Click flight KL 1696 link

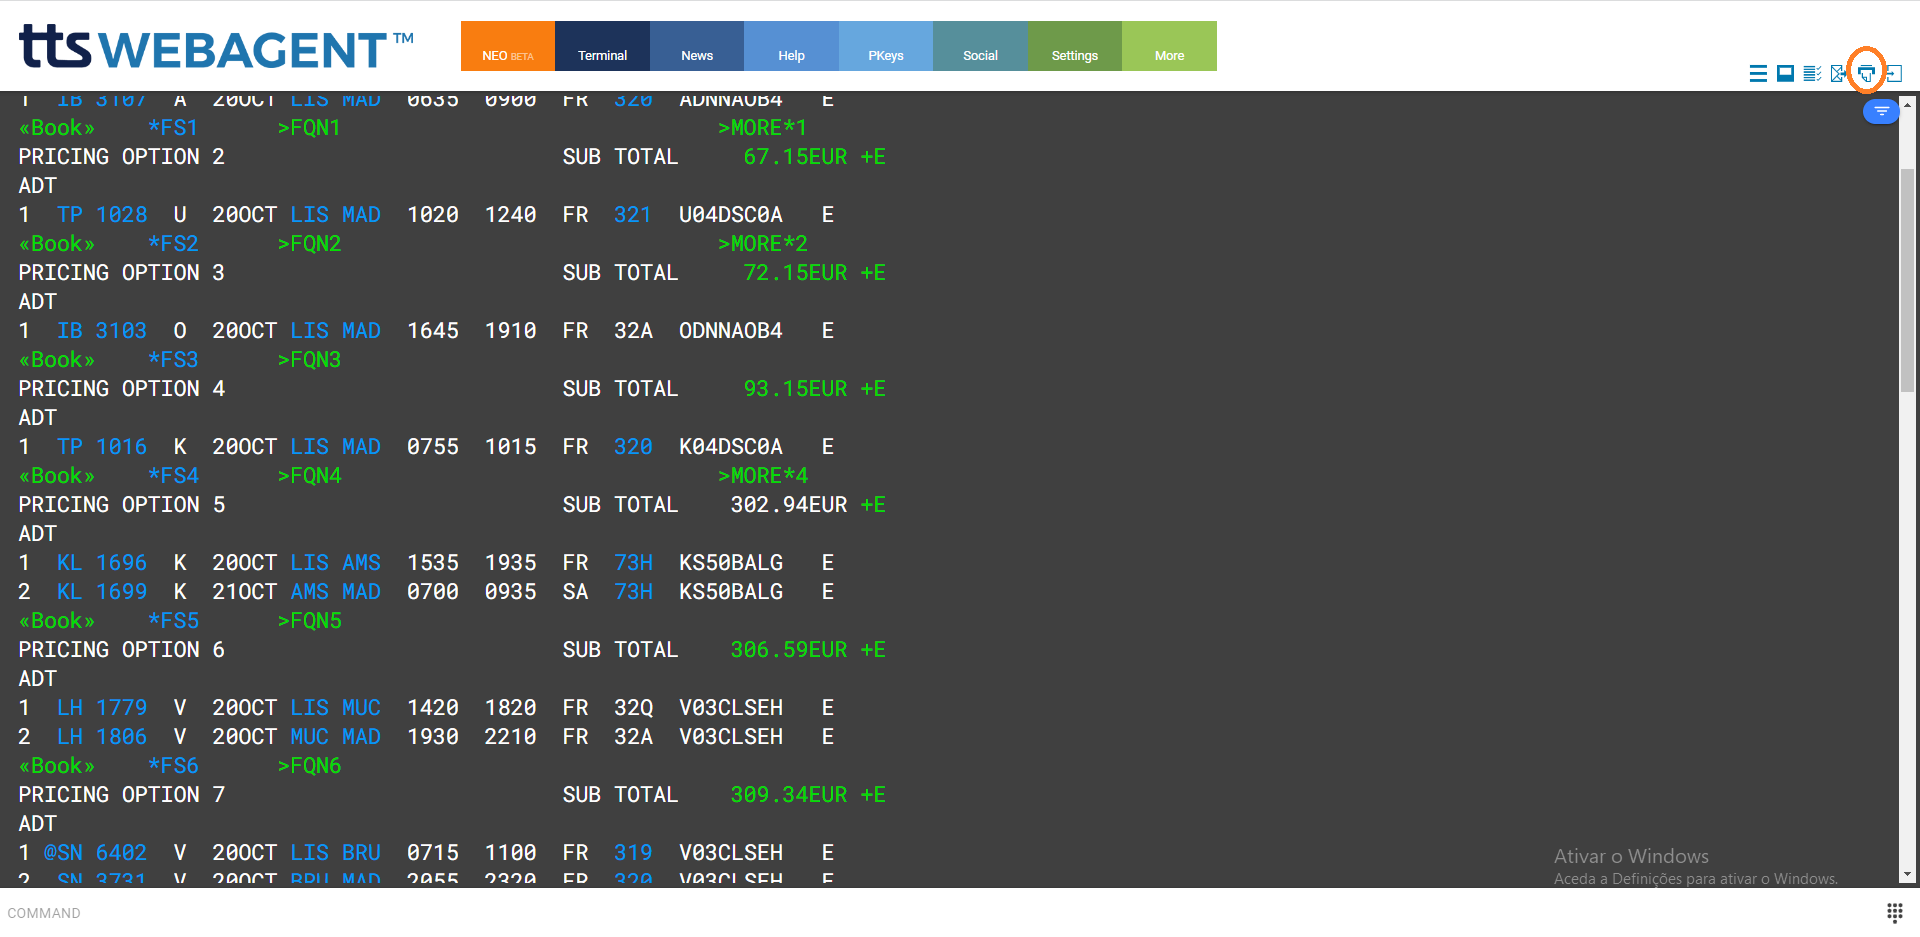coord(101,563)
